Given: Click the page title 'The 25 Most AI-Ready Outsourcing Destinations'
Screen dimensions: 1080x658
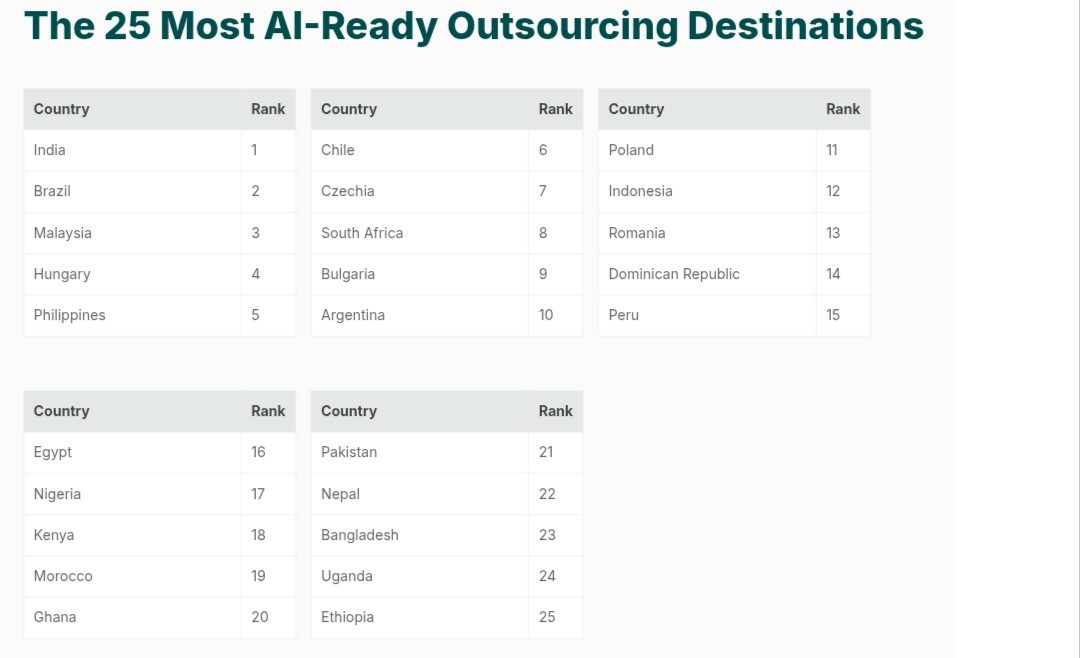Looking at the screenshot, I should (x=474, y=27).
